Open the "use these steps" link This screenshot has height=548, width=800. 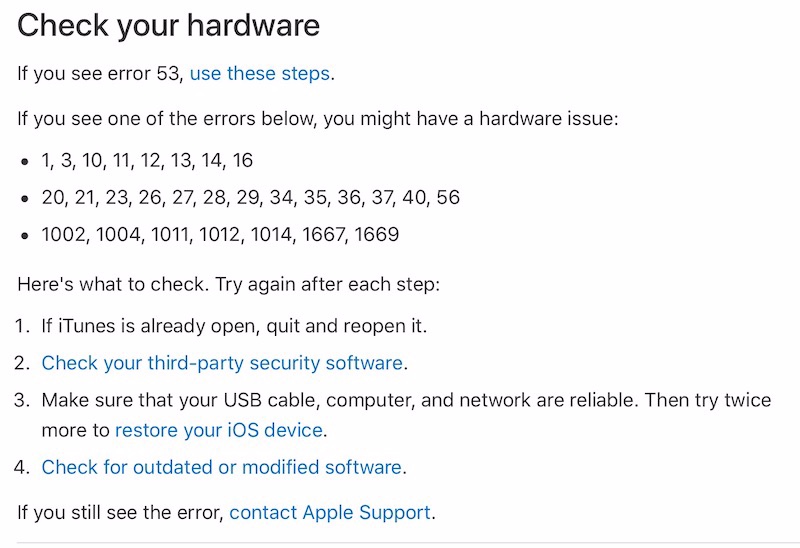point(260,73)
